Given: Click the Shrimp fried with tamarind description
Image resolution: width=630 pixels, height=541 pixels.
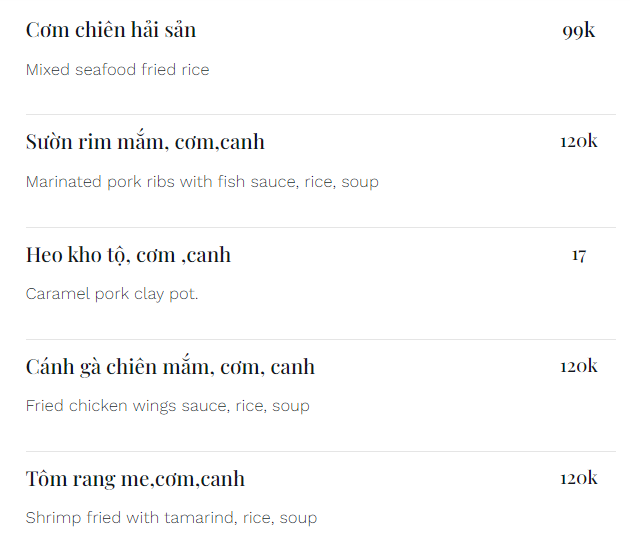Looking at the screenshot, I should (171, 518).
